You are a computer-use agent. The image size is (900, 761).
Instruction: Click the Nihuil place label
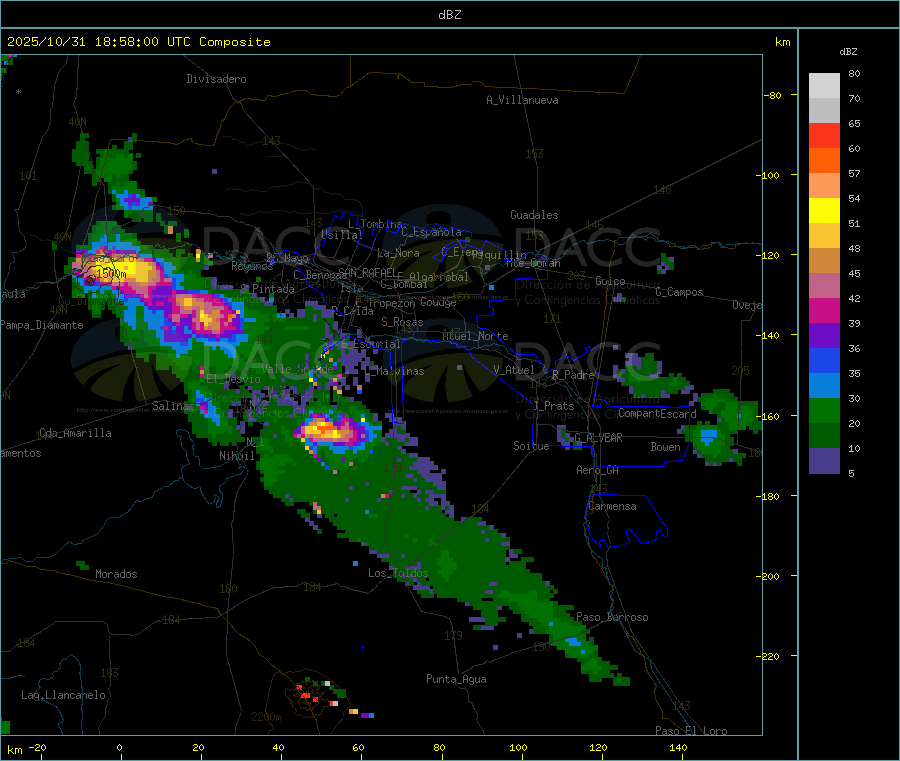[237, 456]
